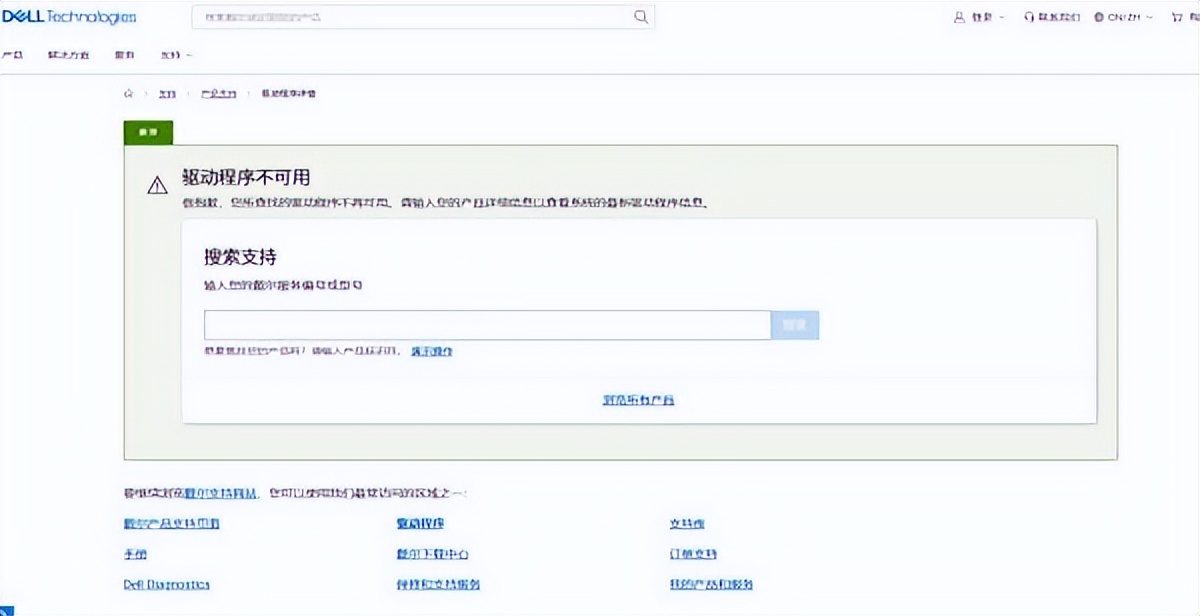Click the home icon in the breadcrumb
The width and height of the screenshot is (1200, 616).
point(128,92)
